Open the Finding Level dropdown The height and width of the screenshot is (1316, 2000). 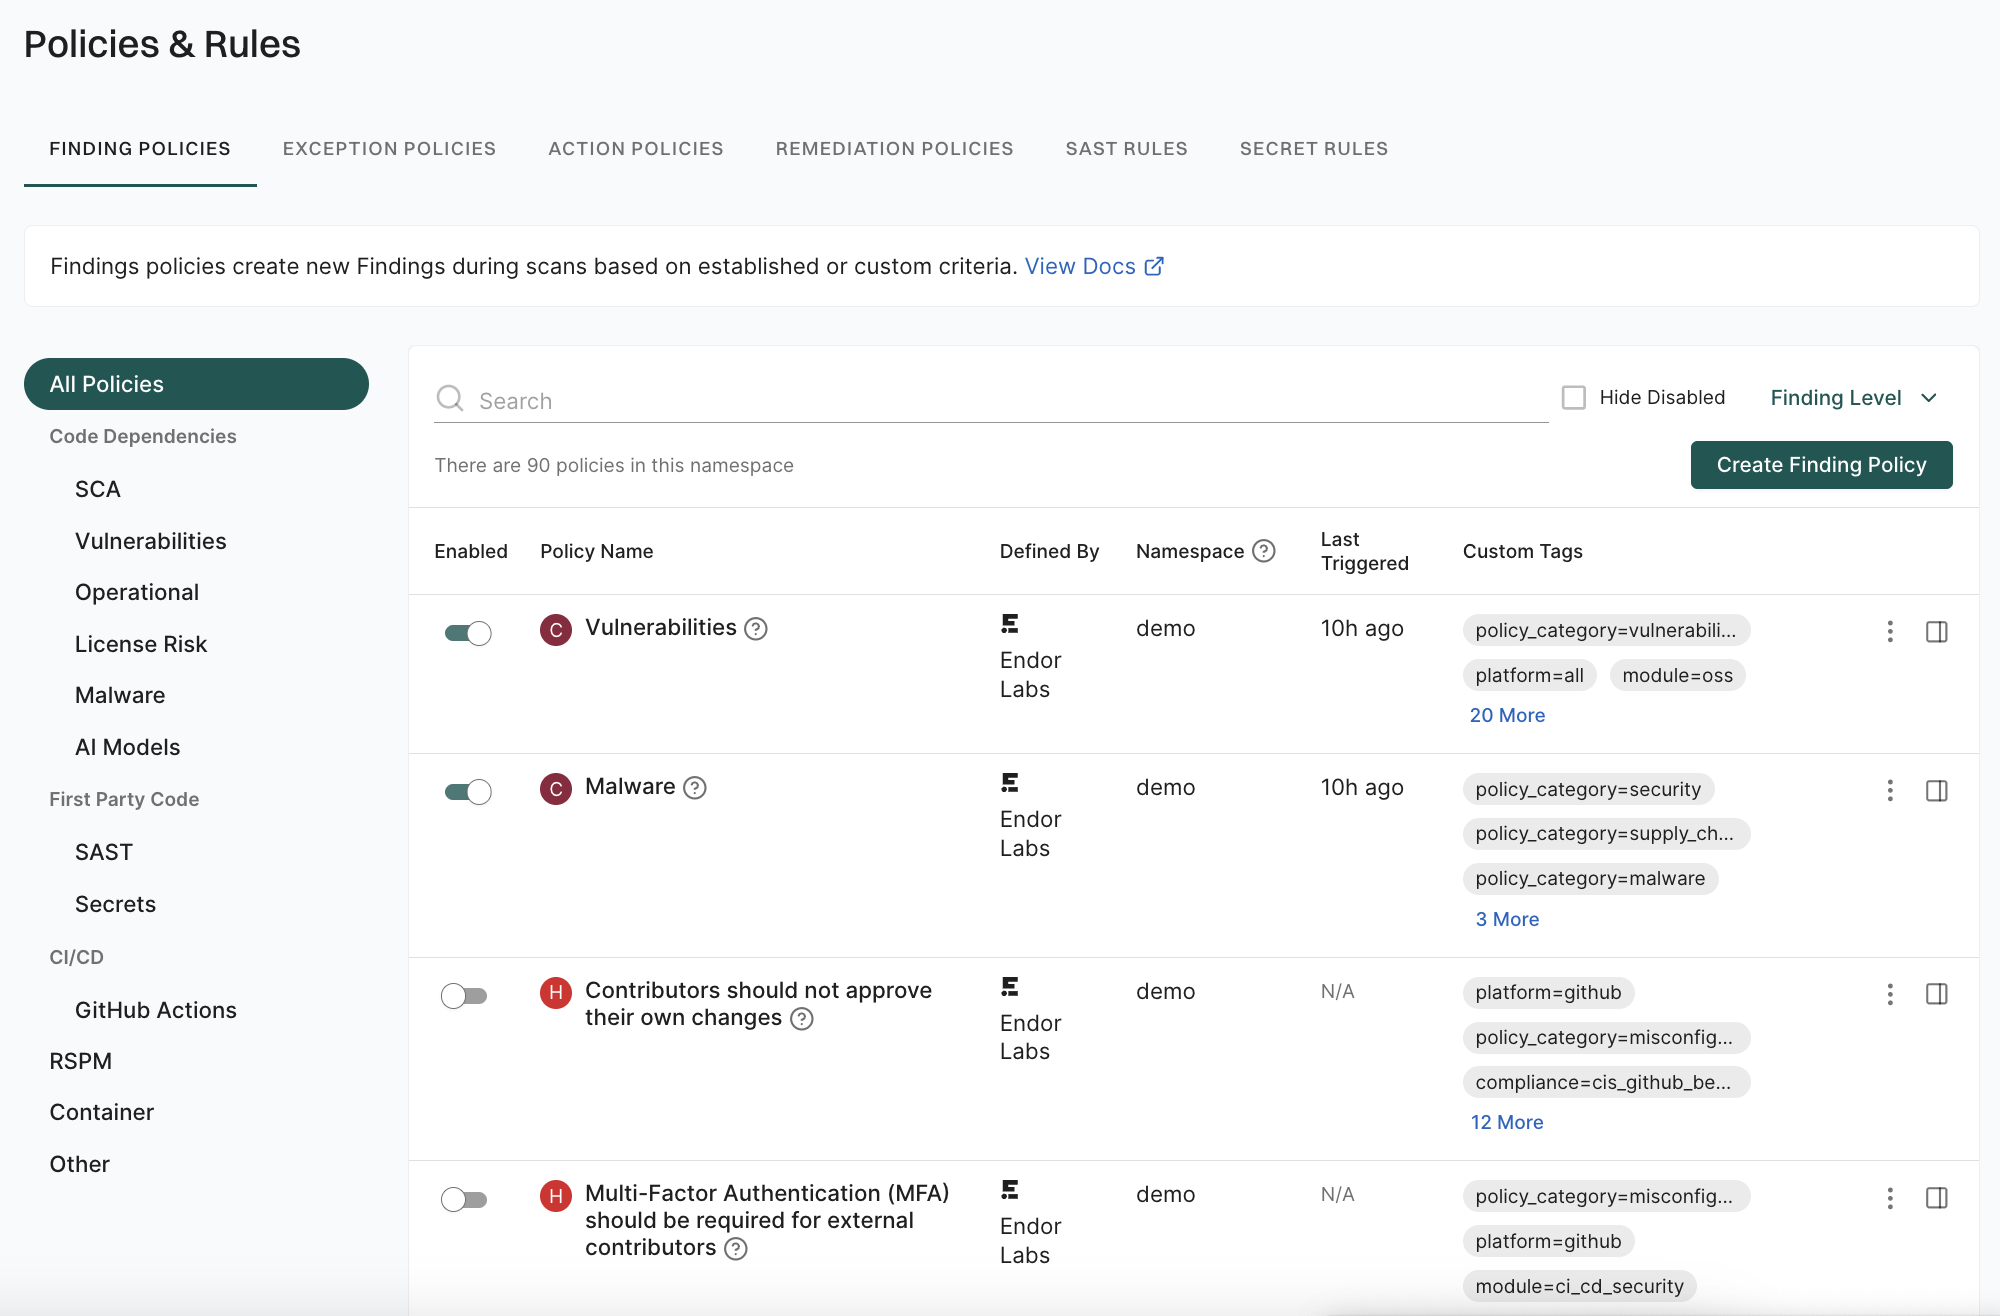[1853, 398]
